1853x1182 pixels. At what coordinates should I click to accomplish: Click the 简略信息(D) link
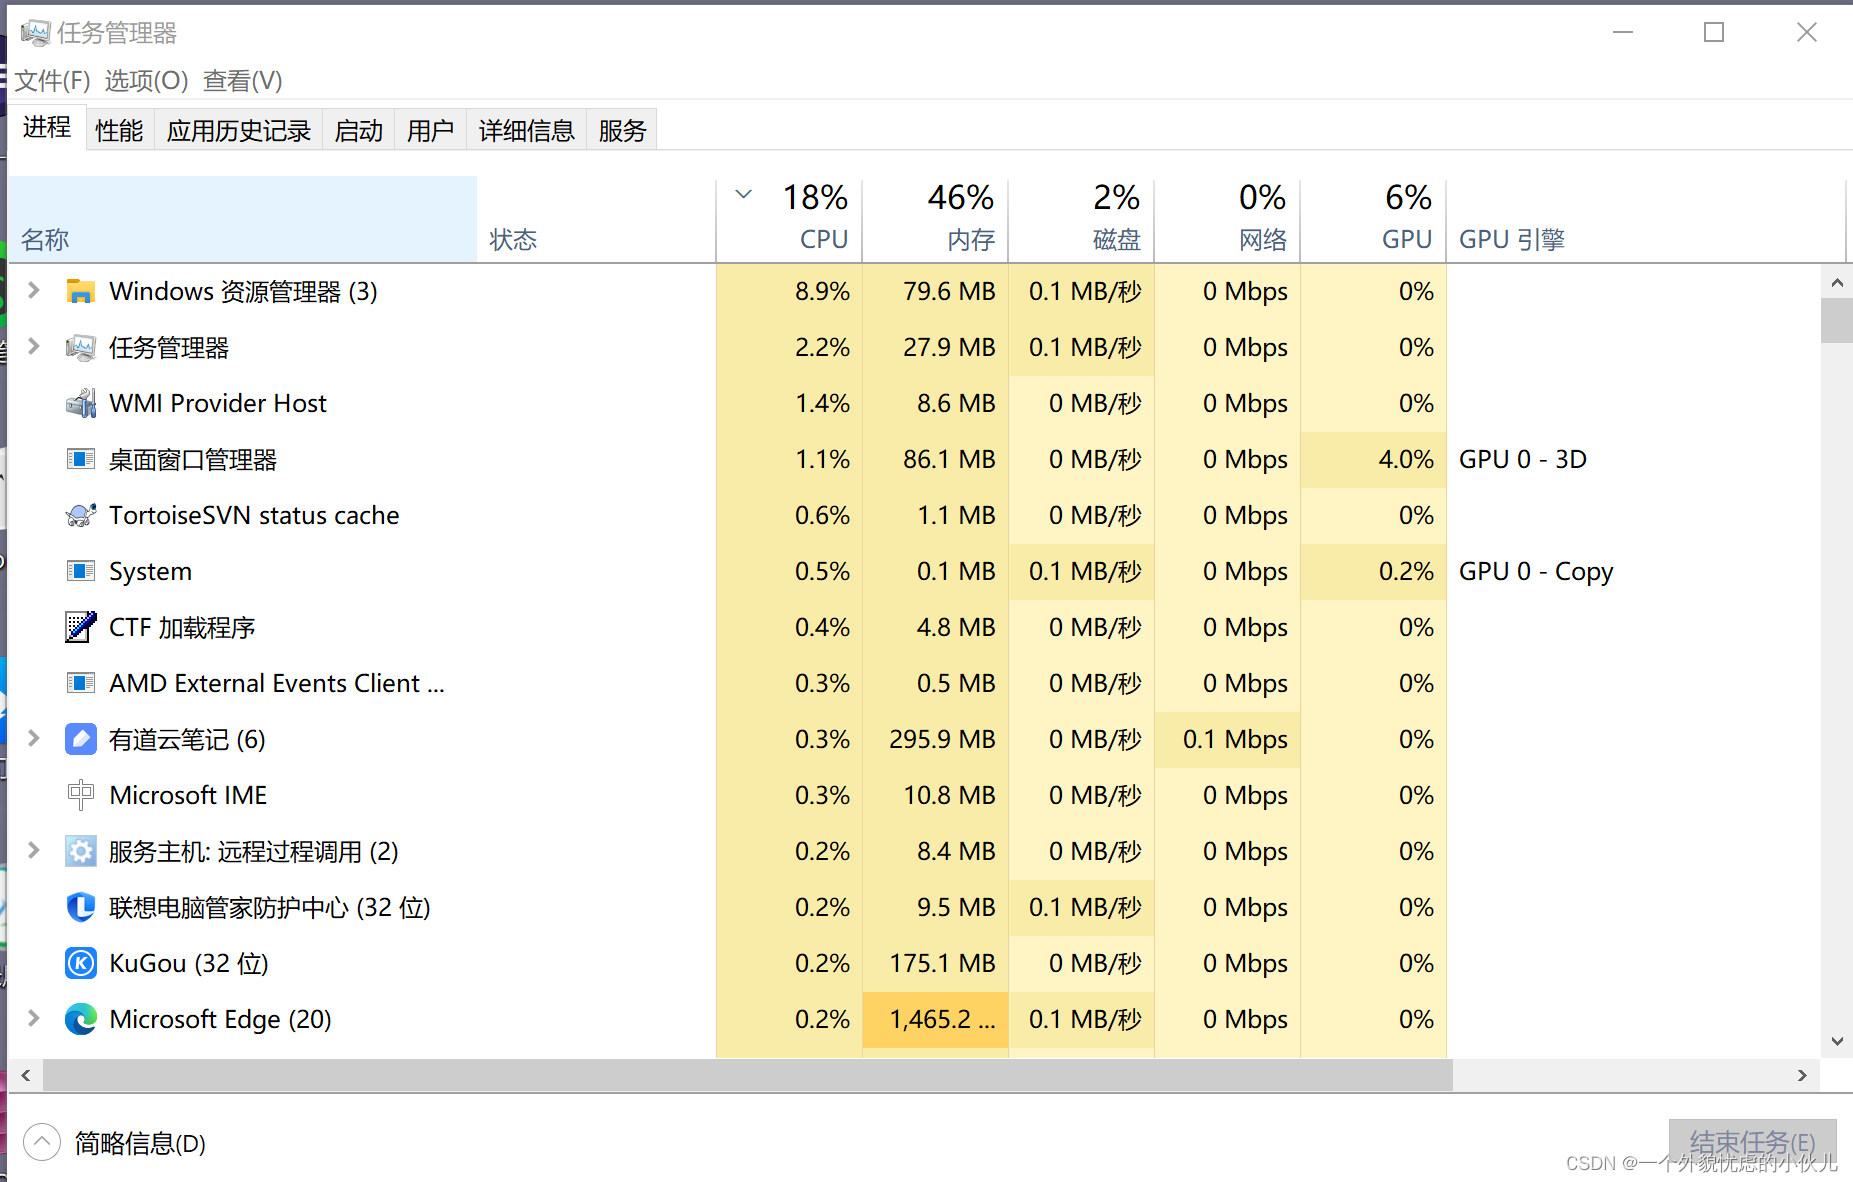(x=140, y=1143)
